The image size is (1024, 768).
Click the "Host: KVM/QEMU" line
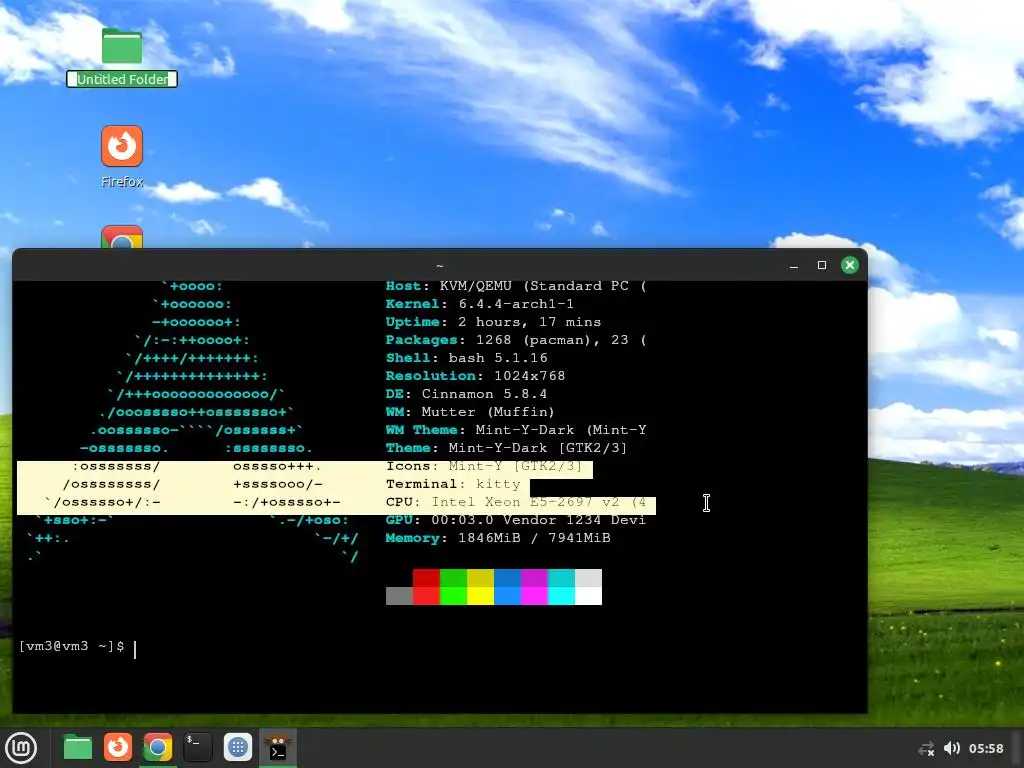pos(516,286)
